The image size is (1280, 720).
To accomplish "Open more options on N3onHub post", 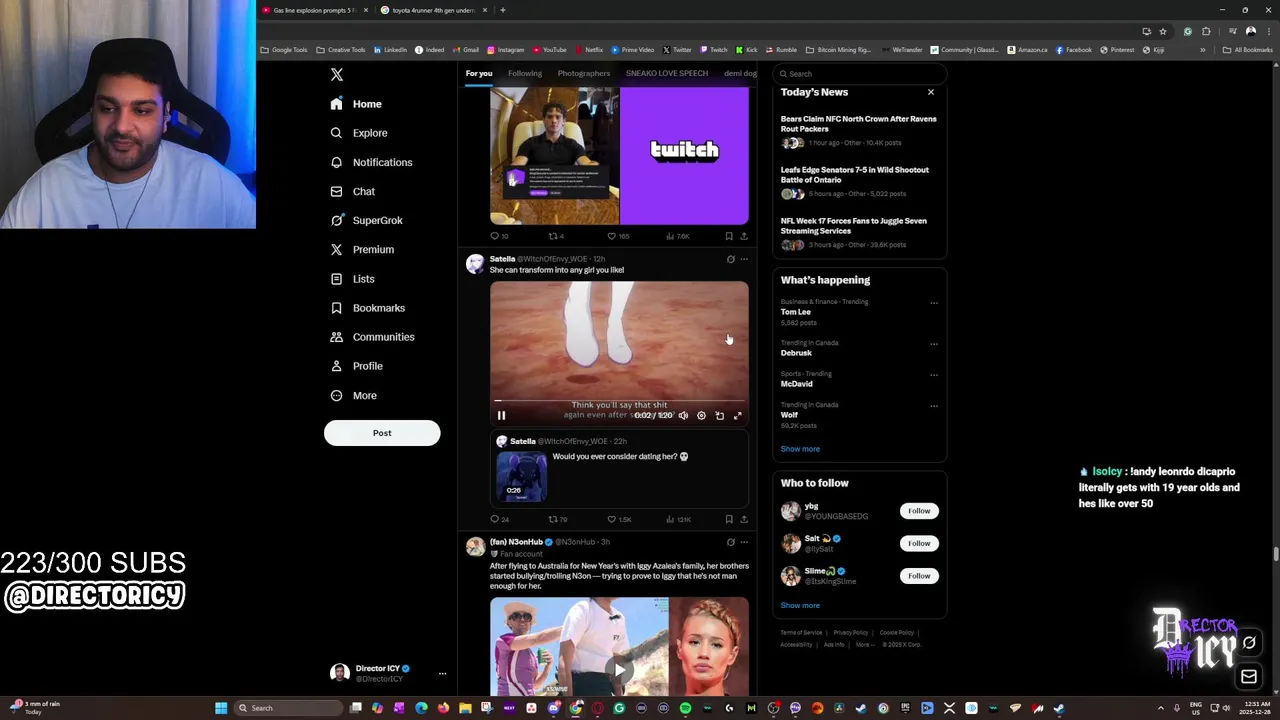I will (x=743, y=542).
